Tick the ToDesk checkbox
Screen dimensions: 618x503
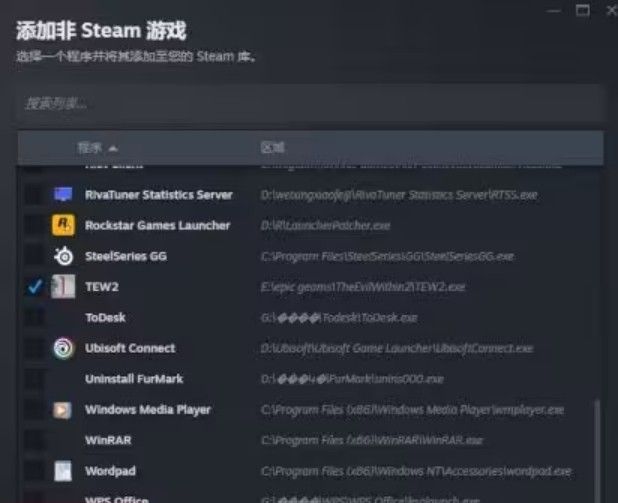click(x=35, y=317)
